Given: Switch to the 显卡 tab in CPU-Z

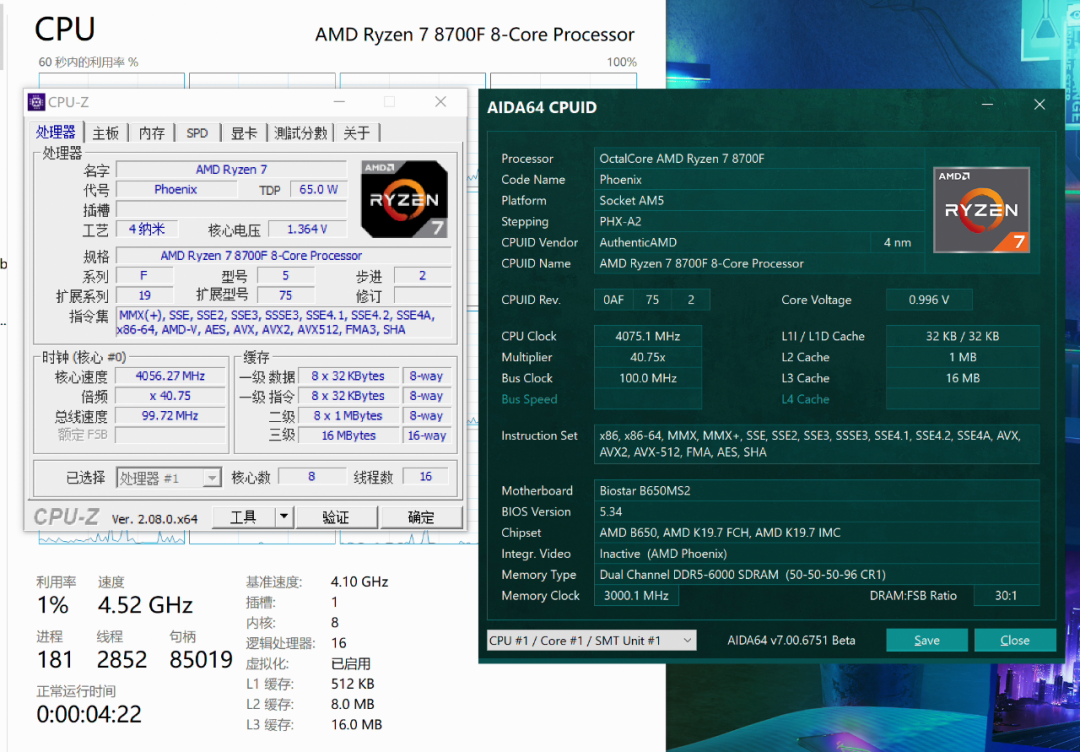Looking at the screenshot, I should [244, 133].
